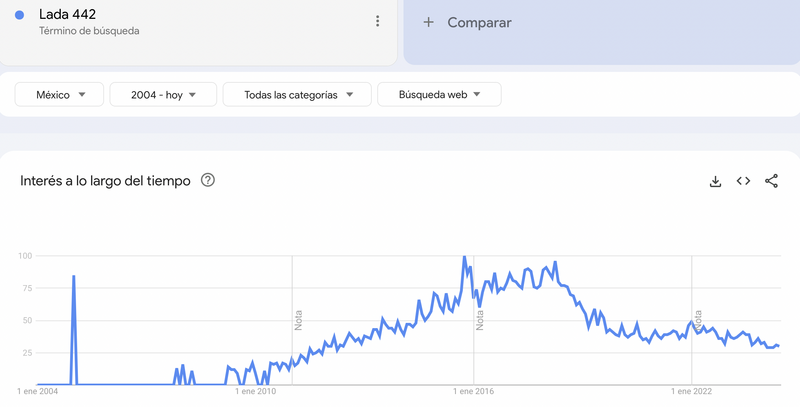Download the interest over time data
Image resolution: width=800 pixels, height=407 pixels.
(715, 181)
